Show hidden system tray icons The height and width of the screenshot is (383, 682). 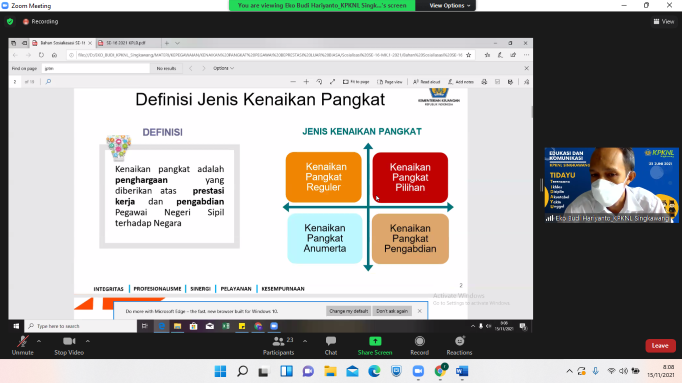pyautogui.click(x=569, y=371)
